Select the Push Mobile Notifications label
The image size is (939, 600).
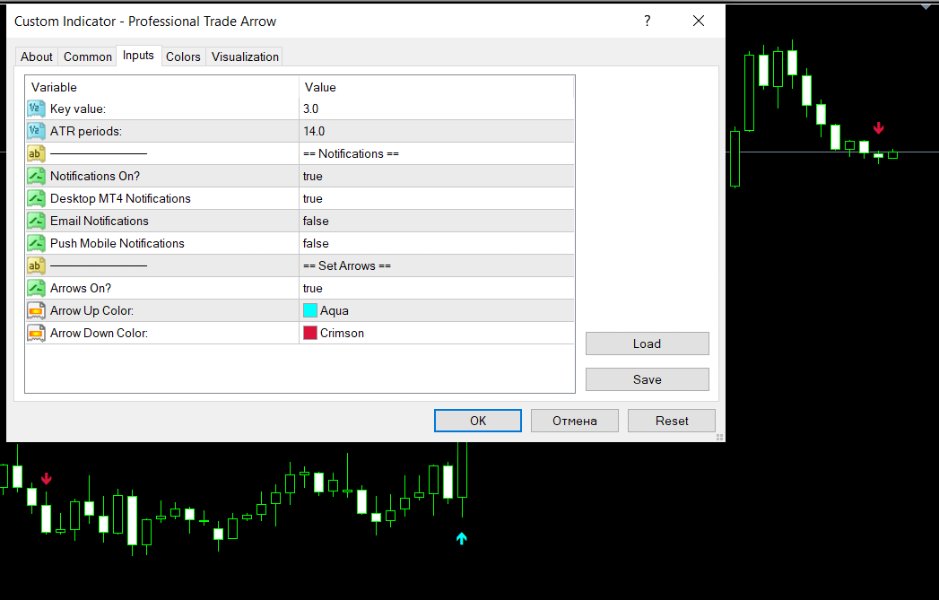point(117,243)
